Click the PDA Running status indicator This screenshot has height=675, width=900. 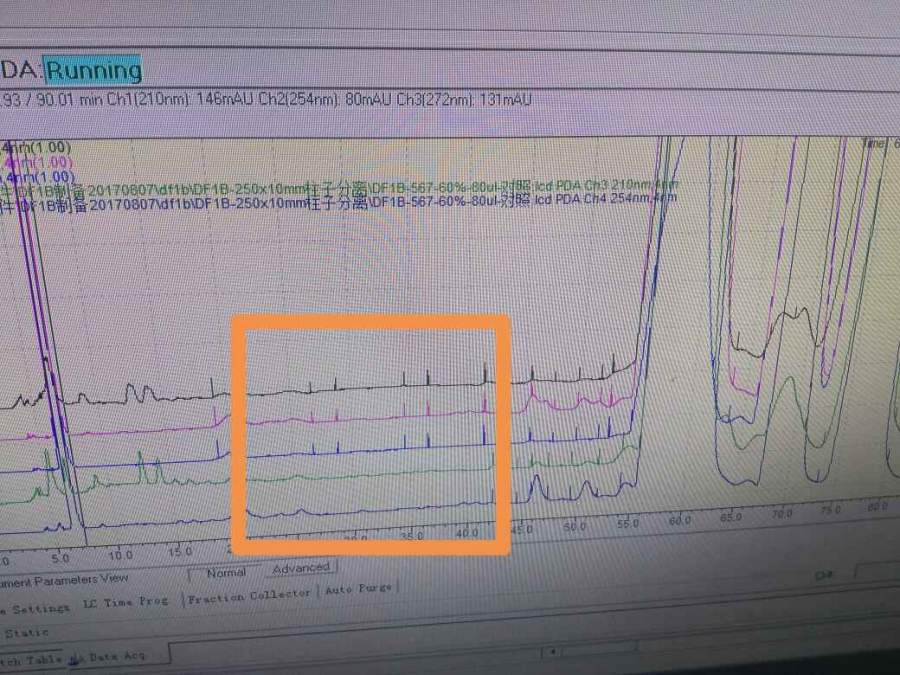[93, 70]
